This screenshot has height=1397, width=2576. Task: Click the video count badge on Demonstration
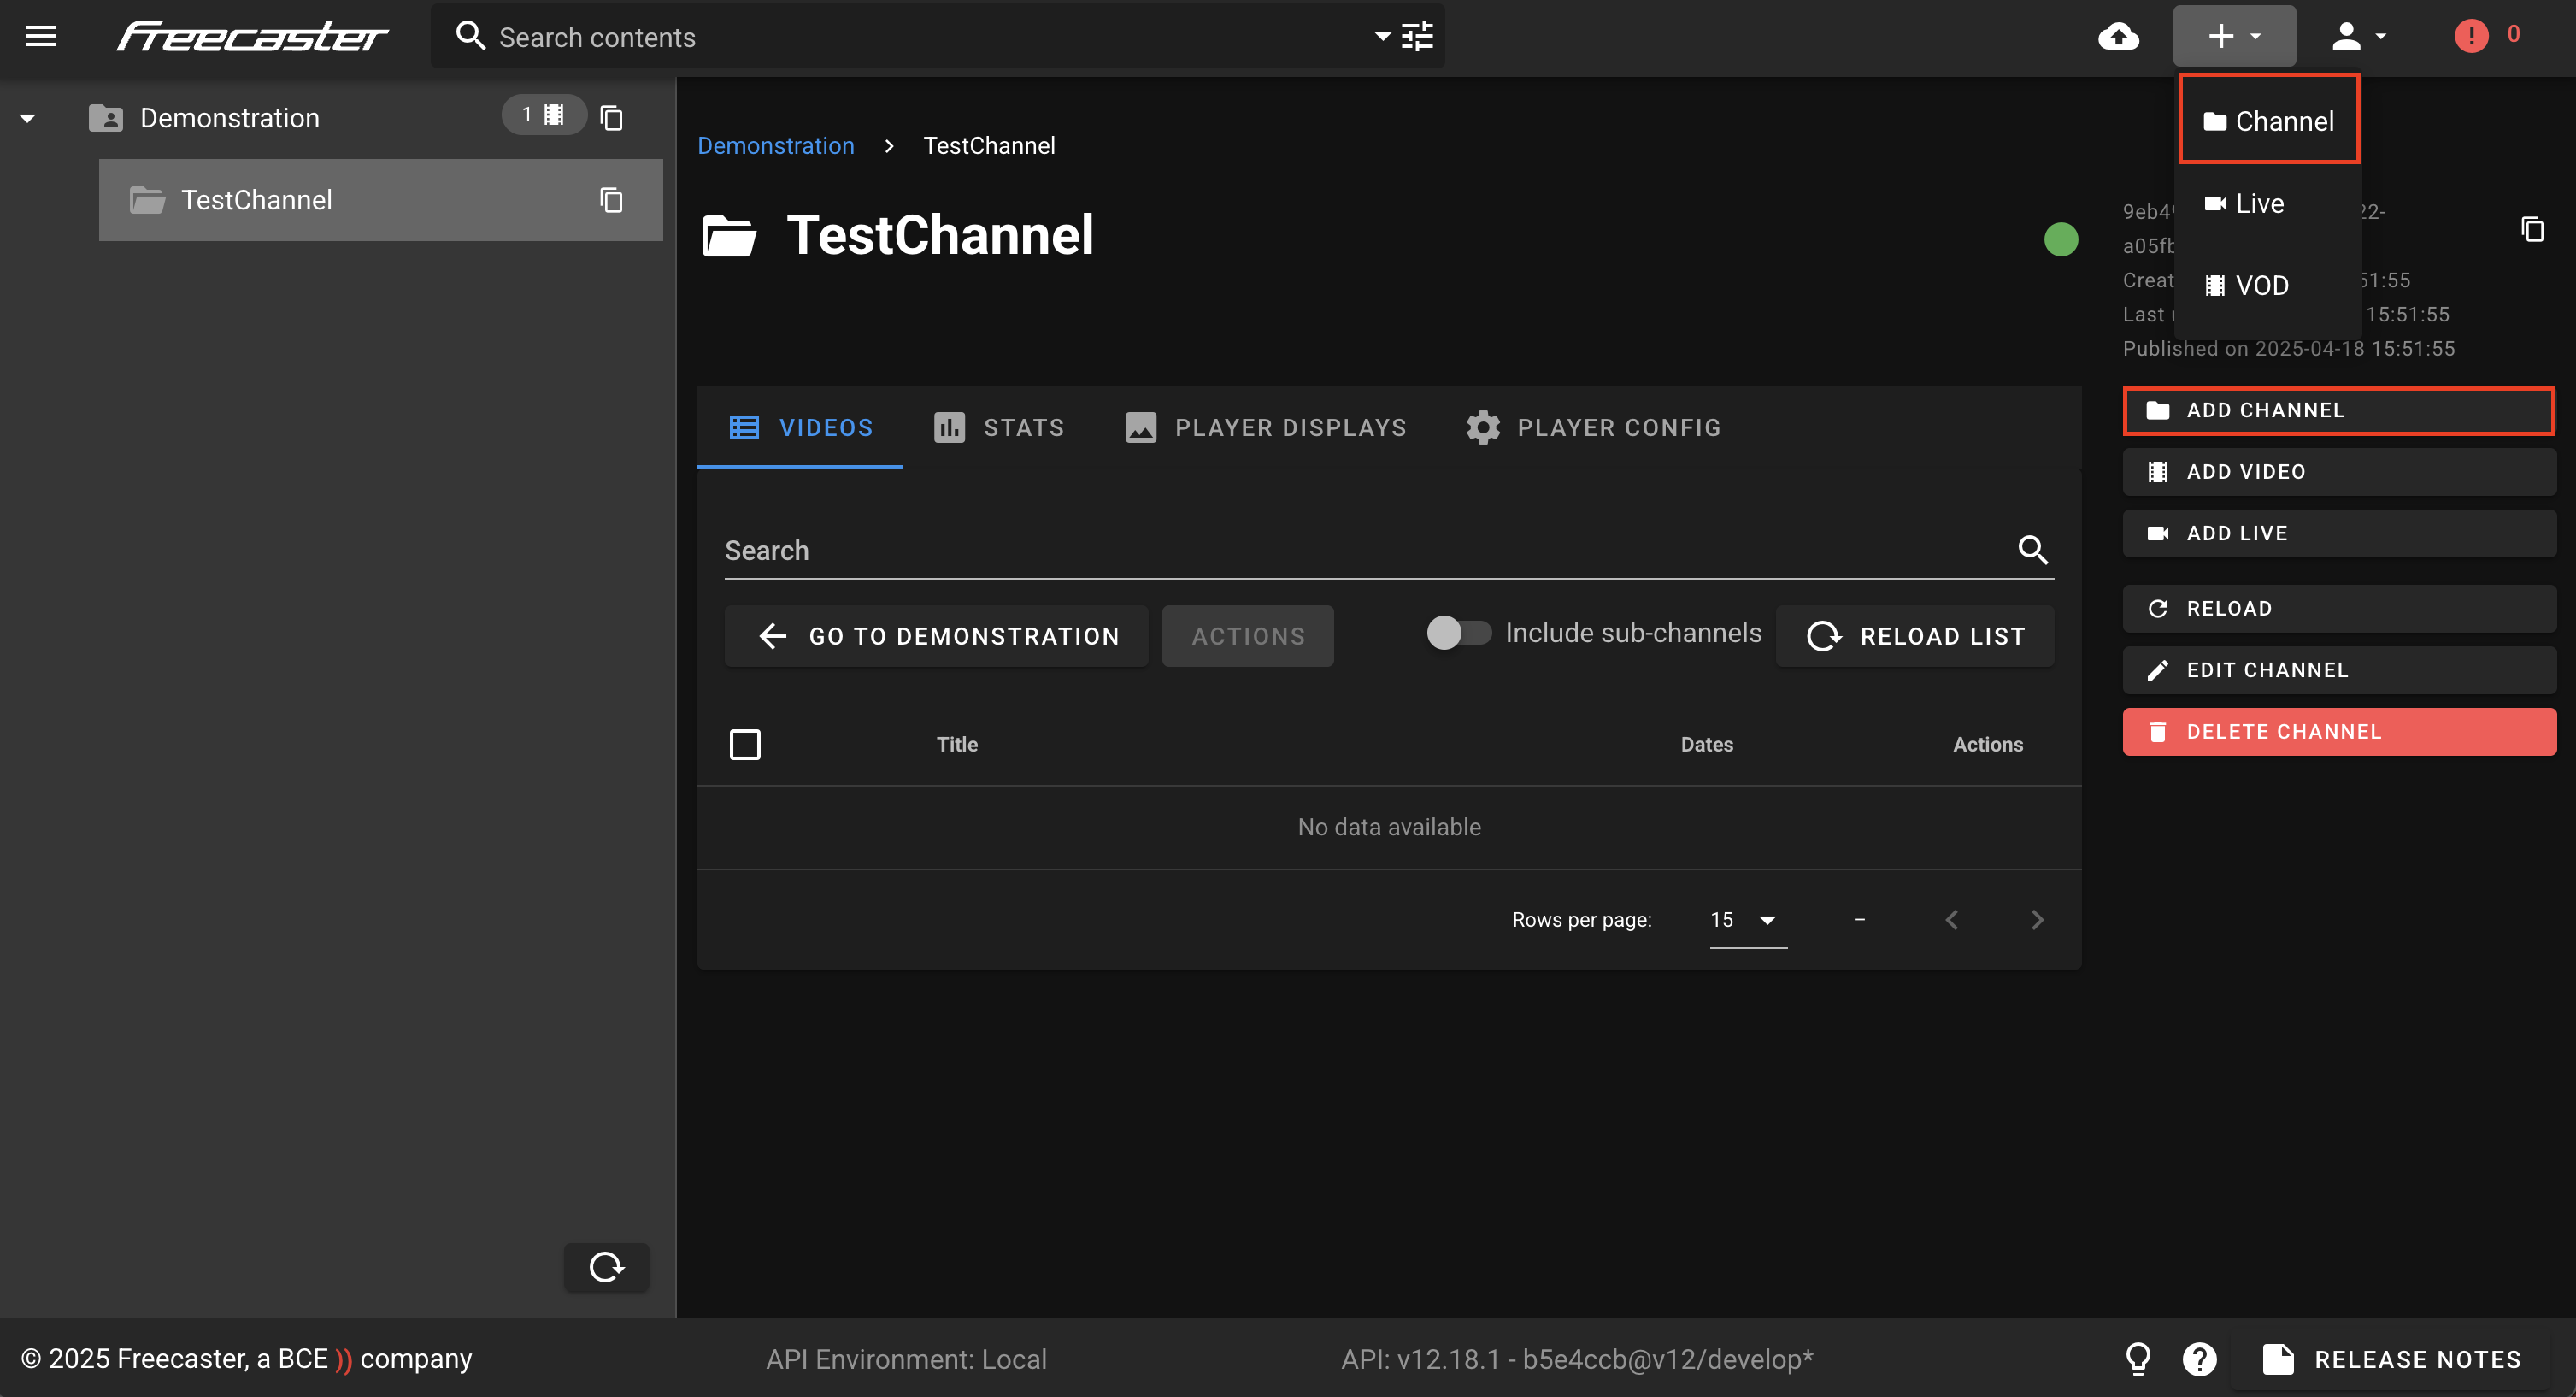click(x=543, y=115)
